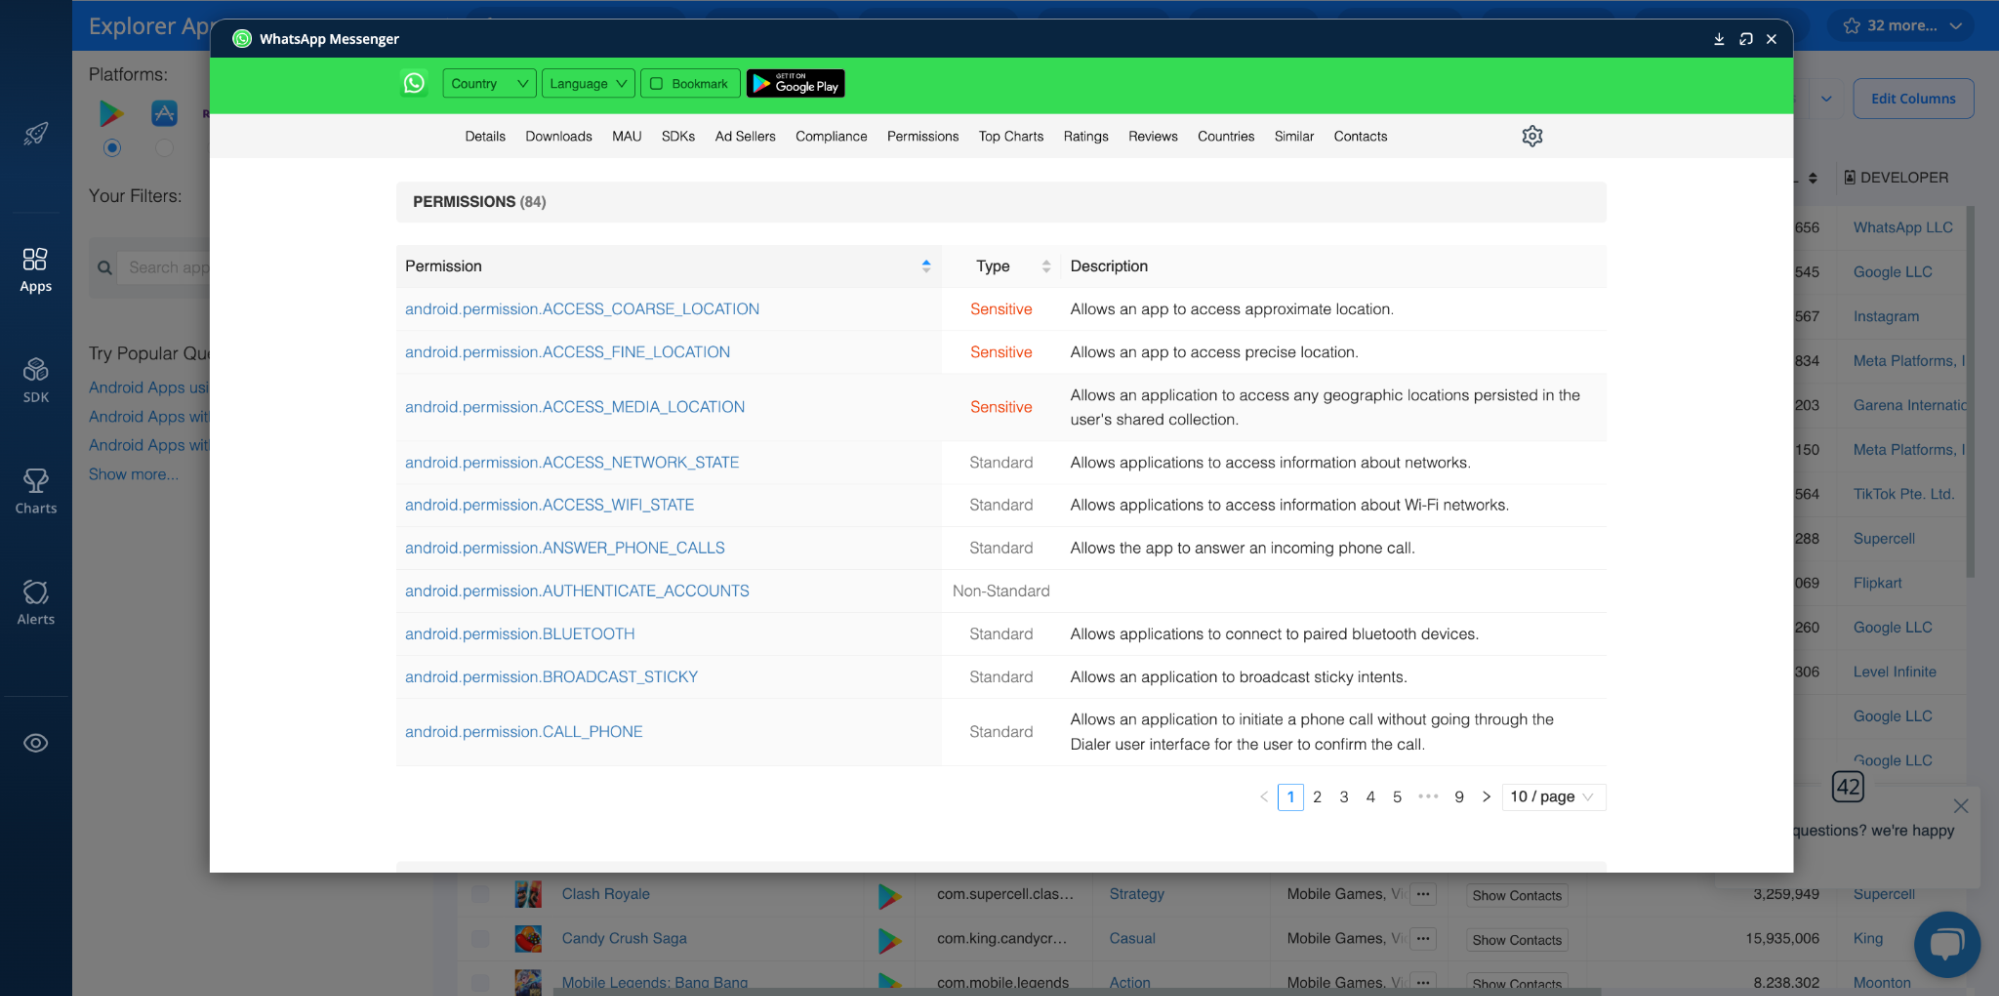Viewport: 1999px width, 996px height.
Task: Click the Clash Royale app icon
Action: [x=528, y=894]
